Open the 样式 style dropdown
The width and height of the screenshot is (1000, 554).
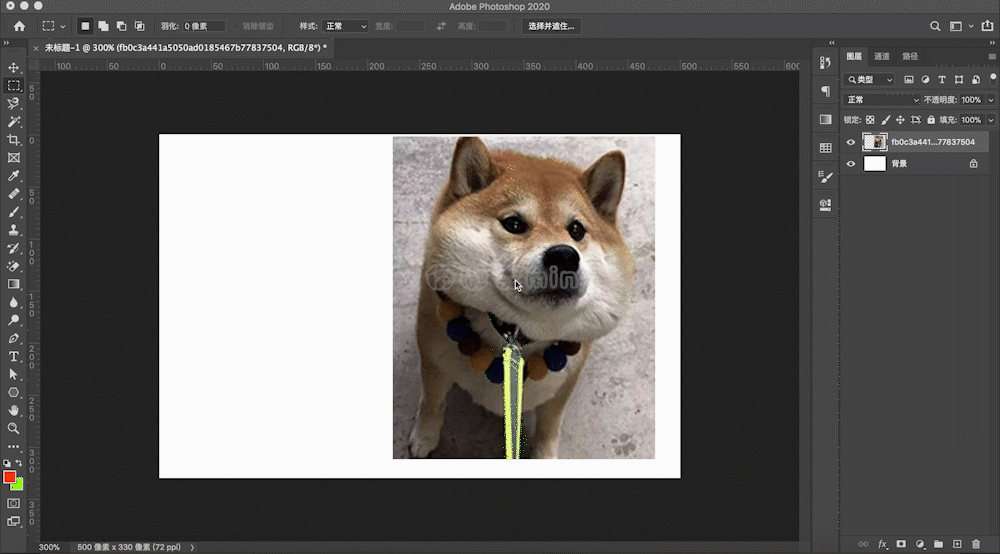tap(345, 26)
